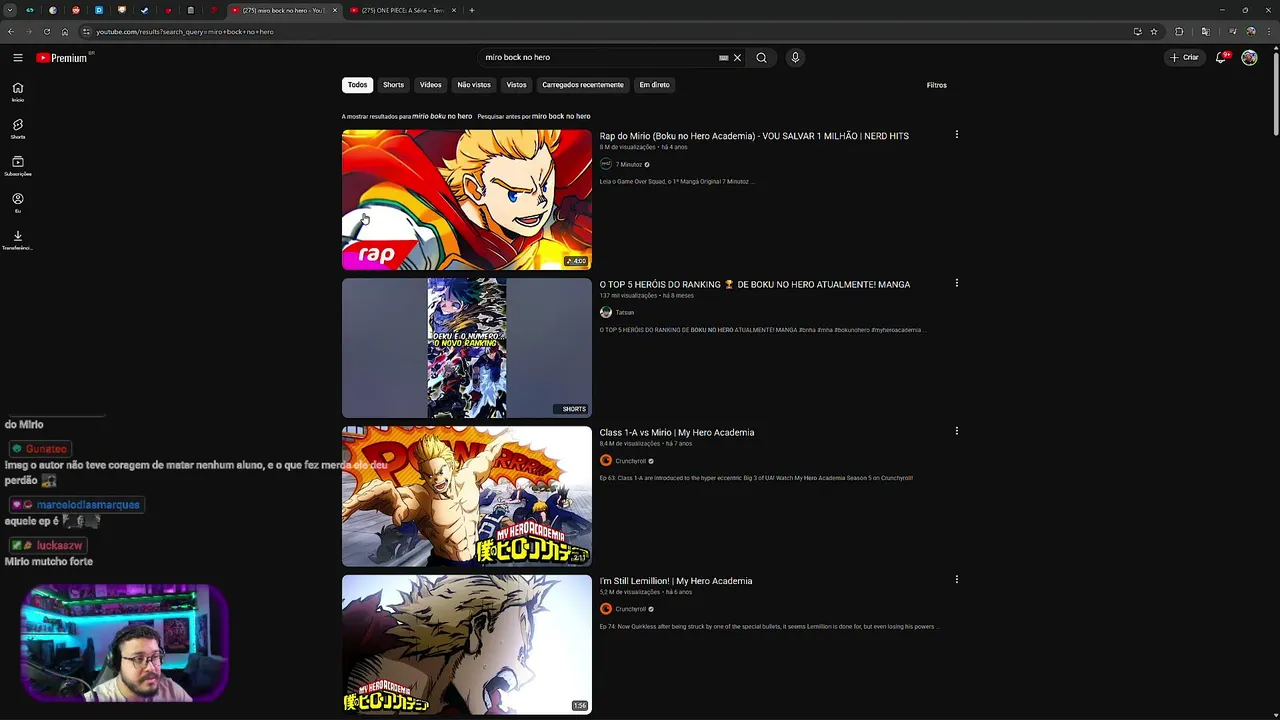This screenshot has width=1280, height=720.
Task: Click 'Ep 63: Class 1-A are introduced' description
Action: coord(756,478)
